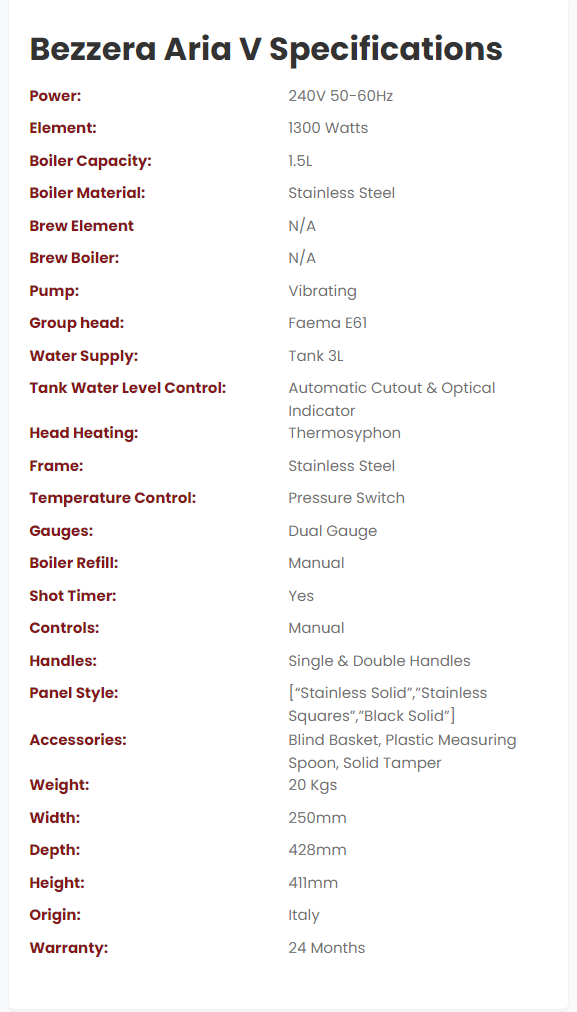Click the Boiler Capacity label
This screenshot has width=577, height=1012.
click(90, 161)
